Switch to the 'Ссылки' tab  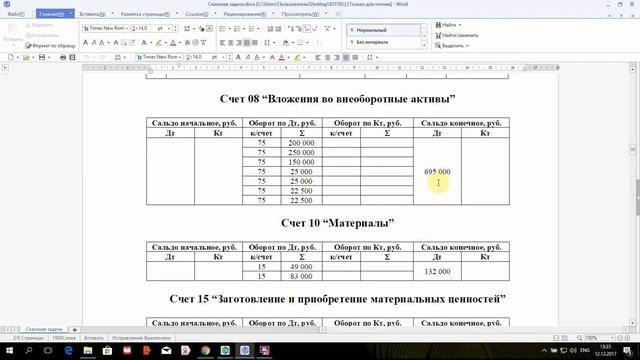click(x=196, y=14)
